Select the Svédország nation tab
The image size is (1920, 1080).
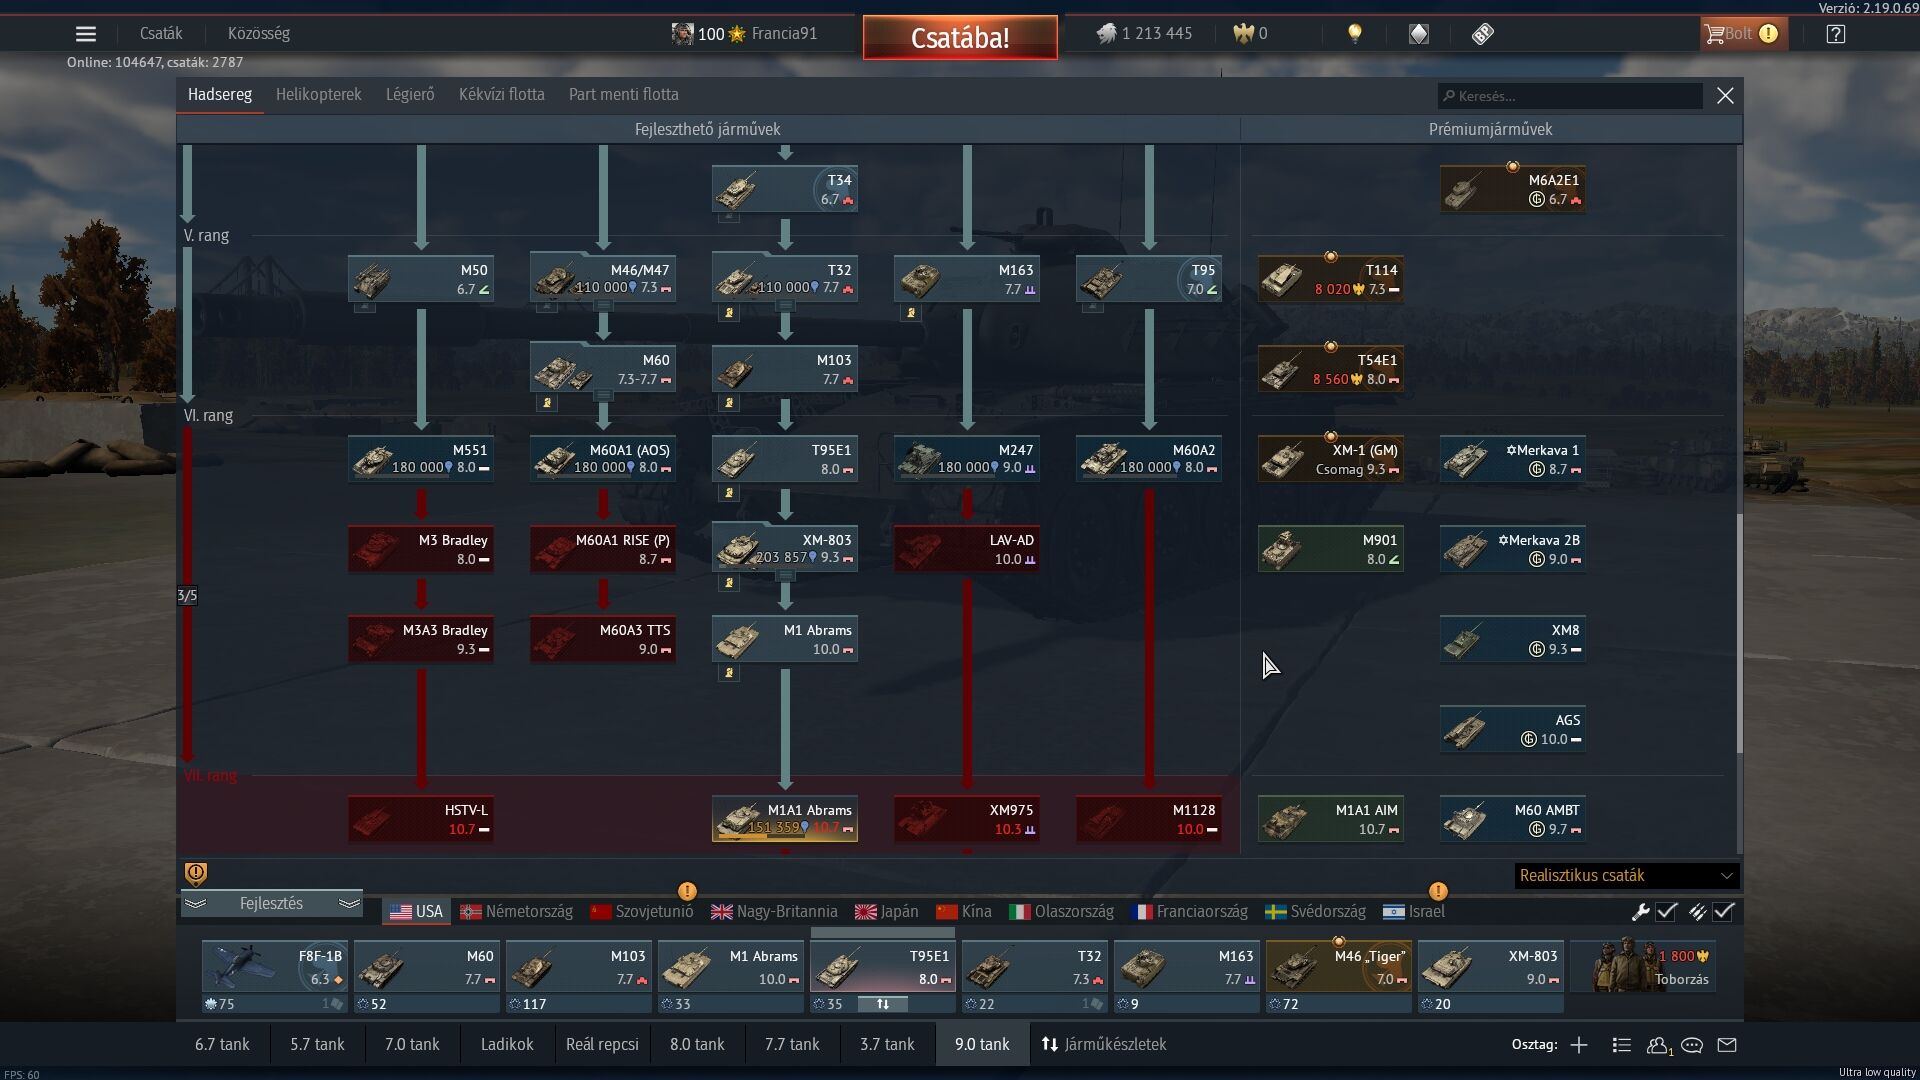point(1315,912)
